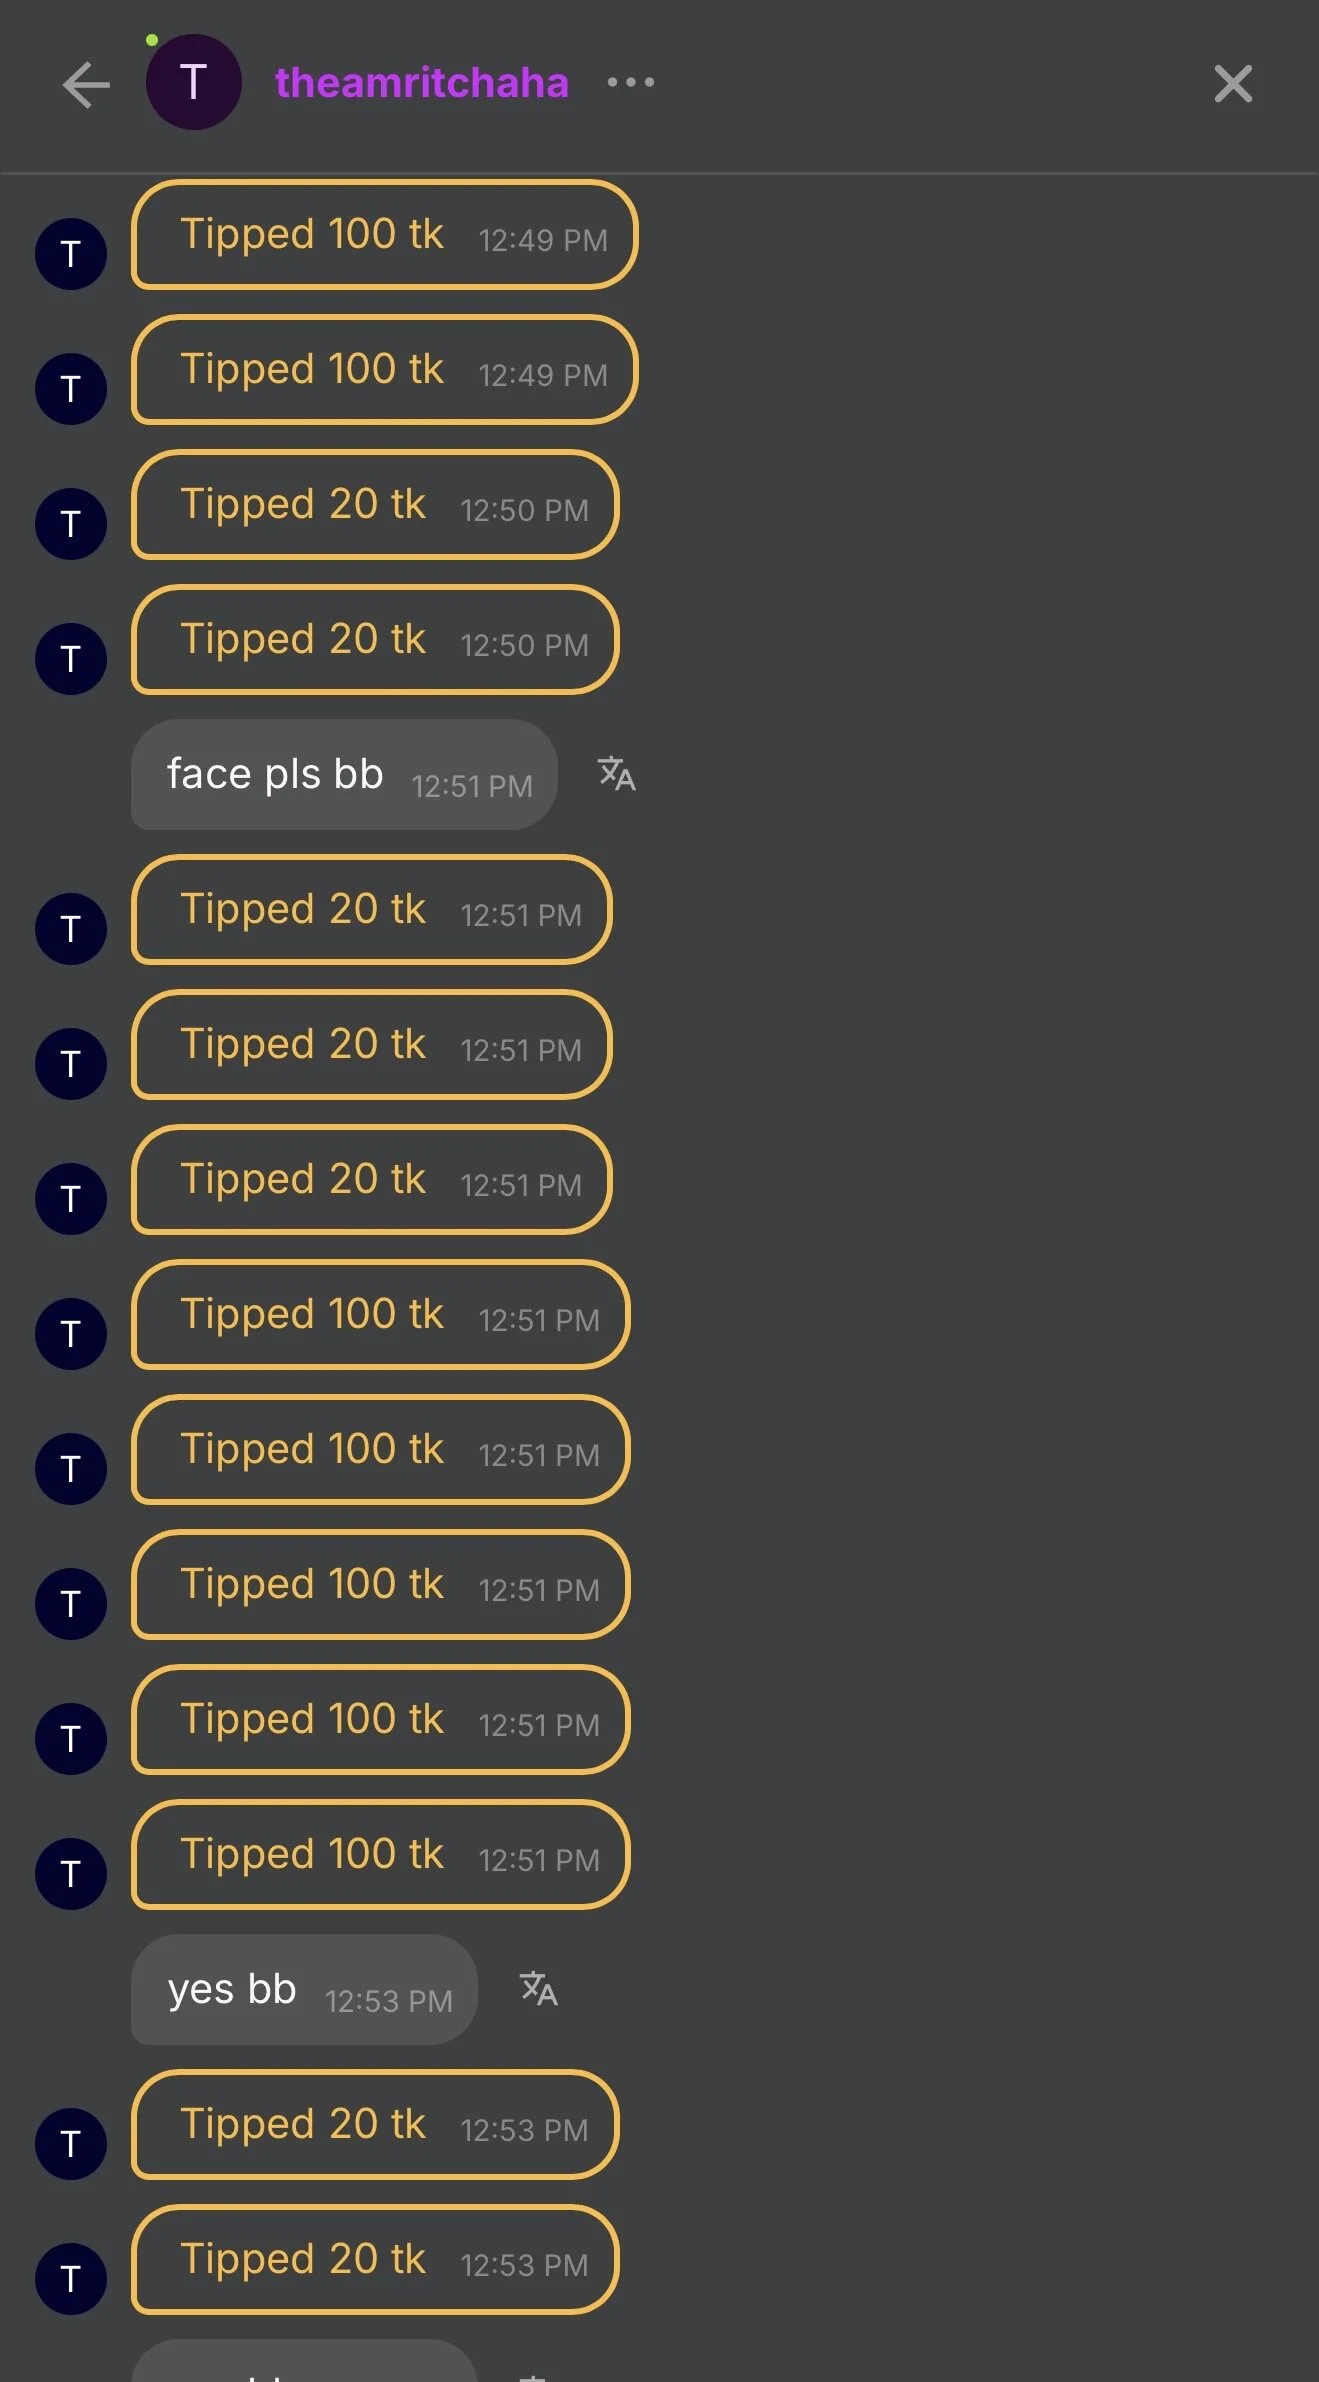Open the theamritchaha header profile avatar
Screen dimensions: 1319x2382
(x=193, y=82)
